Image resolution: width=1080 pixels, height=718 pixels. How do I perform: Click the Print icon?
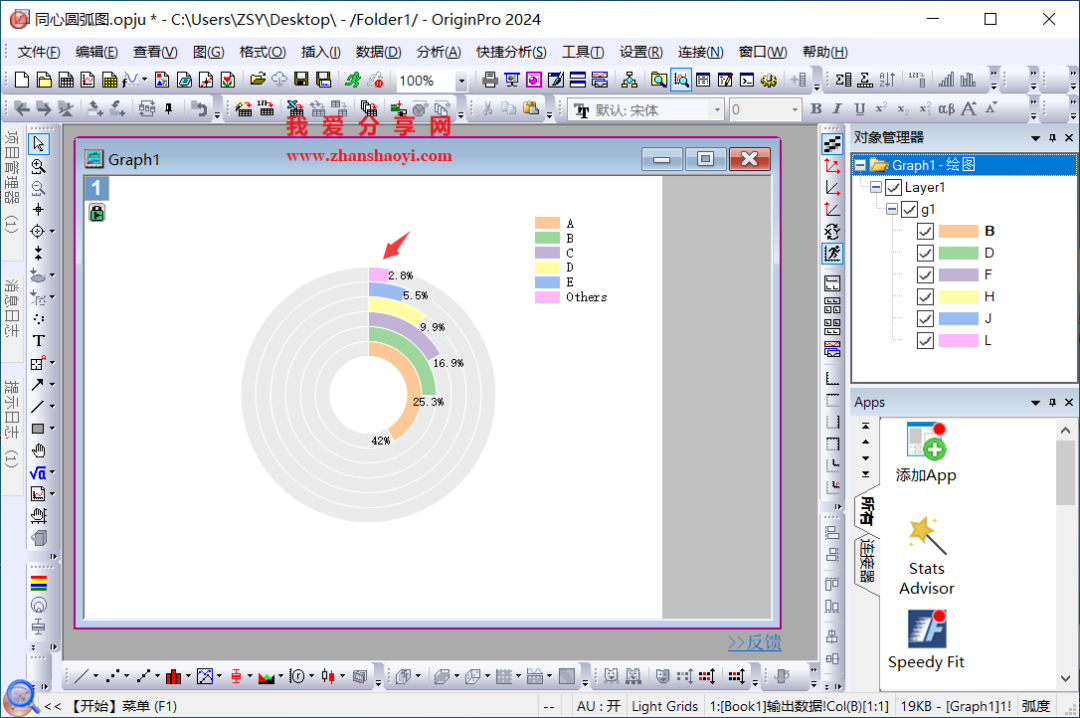pyautogui.click(x=490, y=80)
